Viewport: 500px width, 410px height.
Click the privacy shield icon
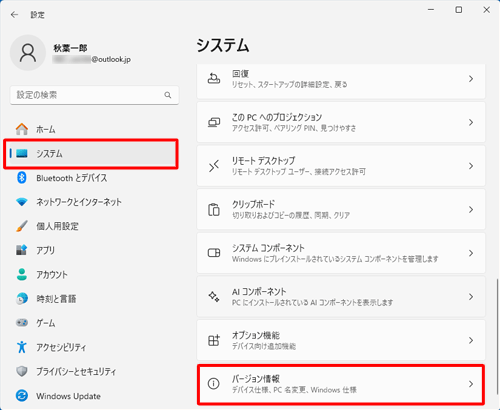tap(22, 371)
